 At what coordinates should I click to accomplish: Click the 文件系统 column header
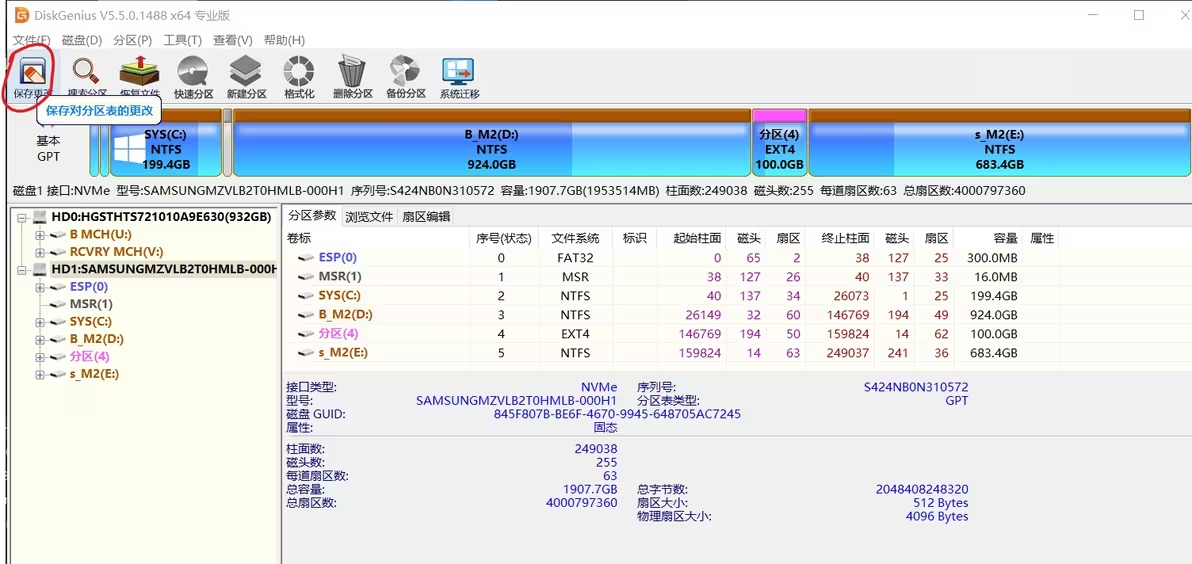point(575,238)
